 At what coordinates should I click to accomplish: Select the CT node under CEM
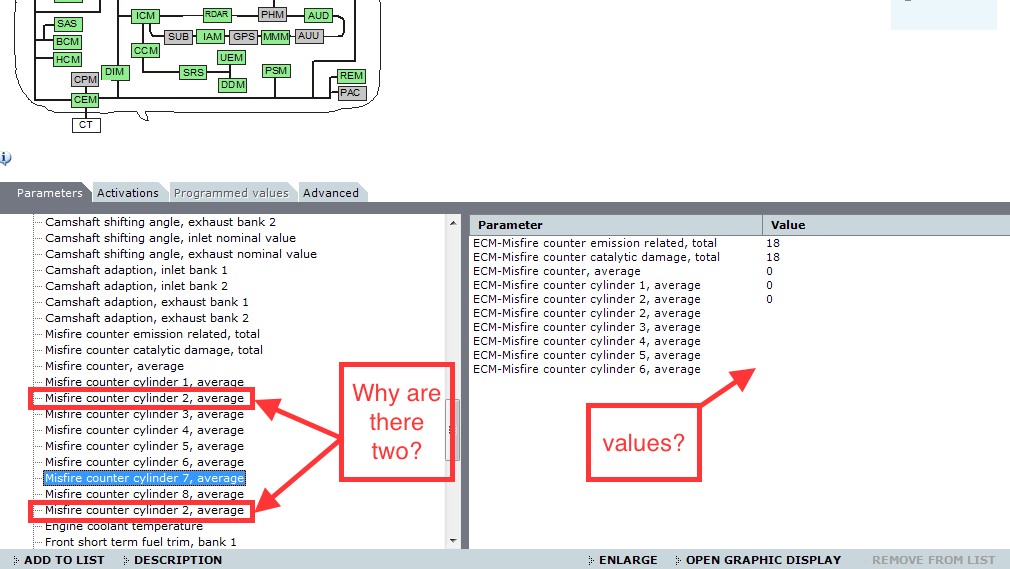coord(86,125)
